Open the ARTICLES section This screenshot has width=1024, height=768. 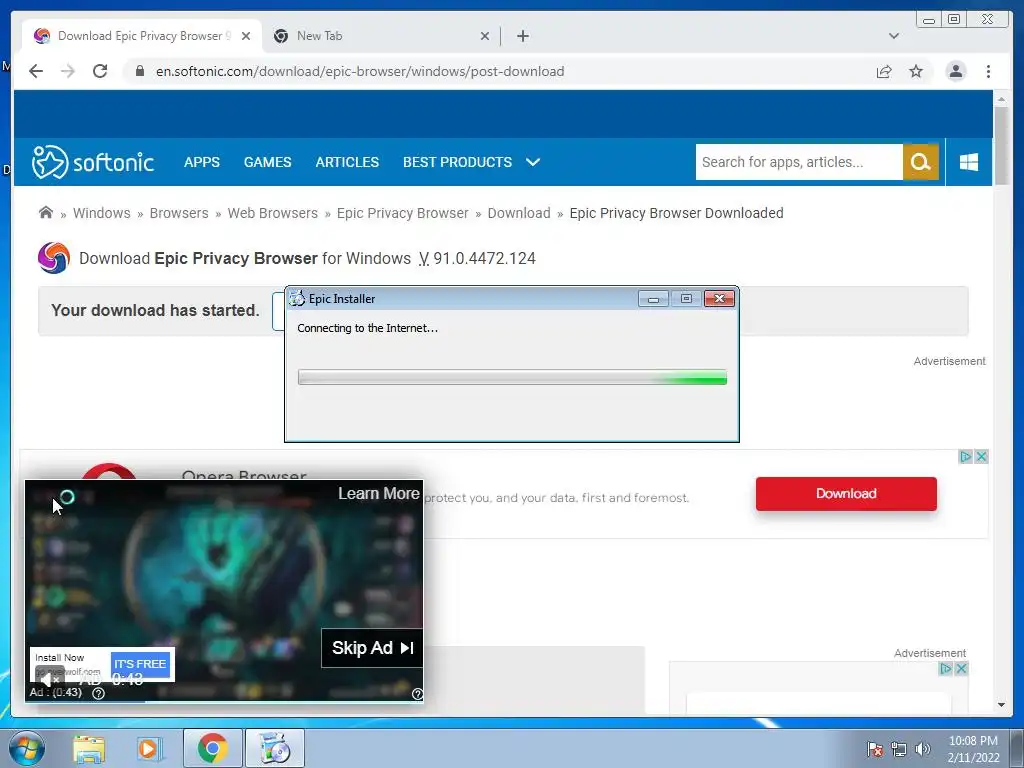point(347,162)
